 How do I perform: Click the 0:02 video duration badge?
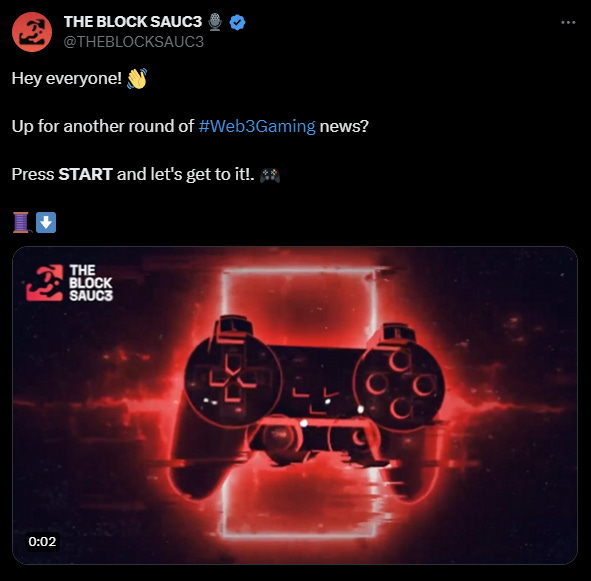click(42, 541)
